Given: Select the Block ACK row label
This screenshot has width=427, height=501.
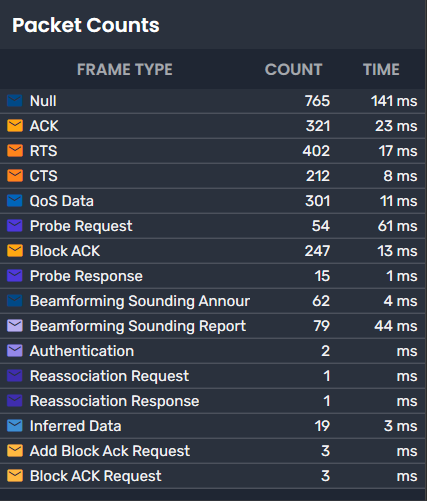Looking at the screenshot, I should tap(65, 251).
